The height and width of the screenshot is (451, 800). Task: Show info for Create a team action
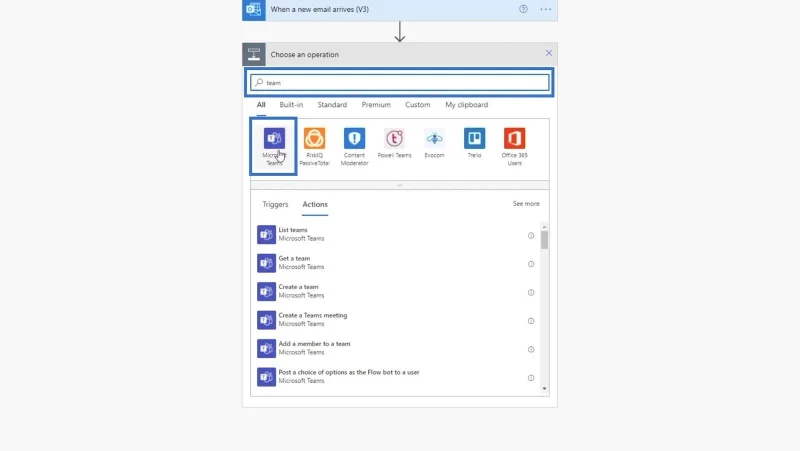pyautogui.click(x=531, y=293)
